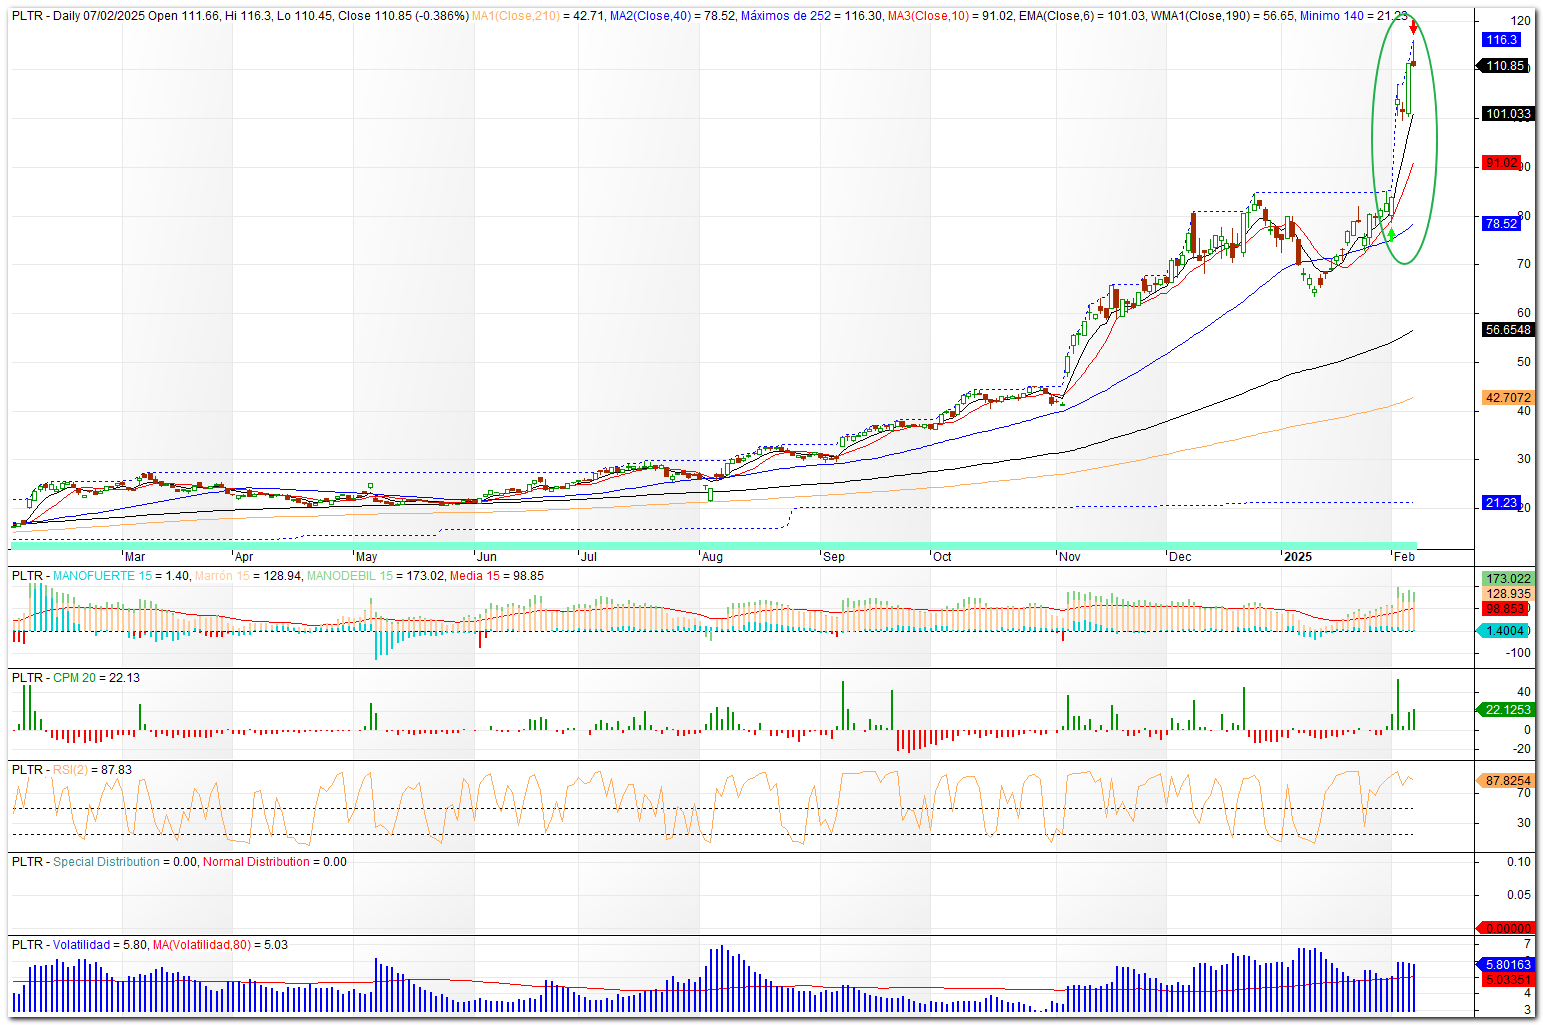Click the Marrón 15 = 128.94 indicator label
1543x1025 pixels.
tap(248, 576)
